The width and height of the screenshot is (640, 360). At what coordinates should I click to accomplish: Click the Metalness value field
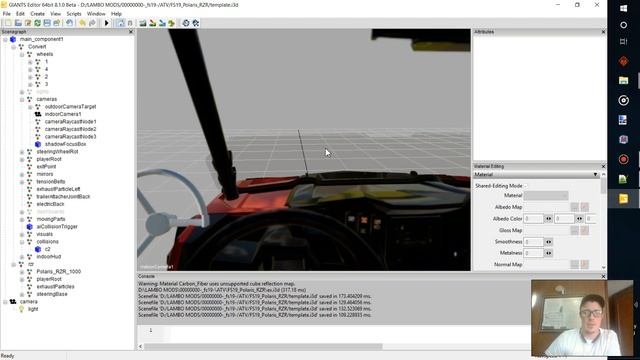pyautogui.click(x=533, y=253)
